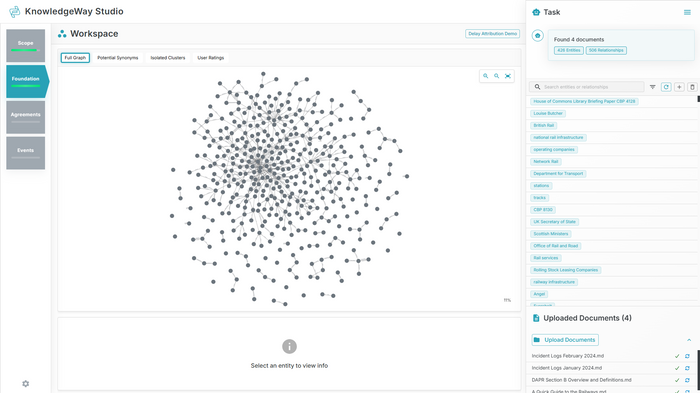Click the Delay Attribution Demo button

[492, 34]
